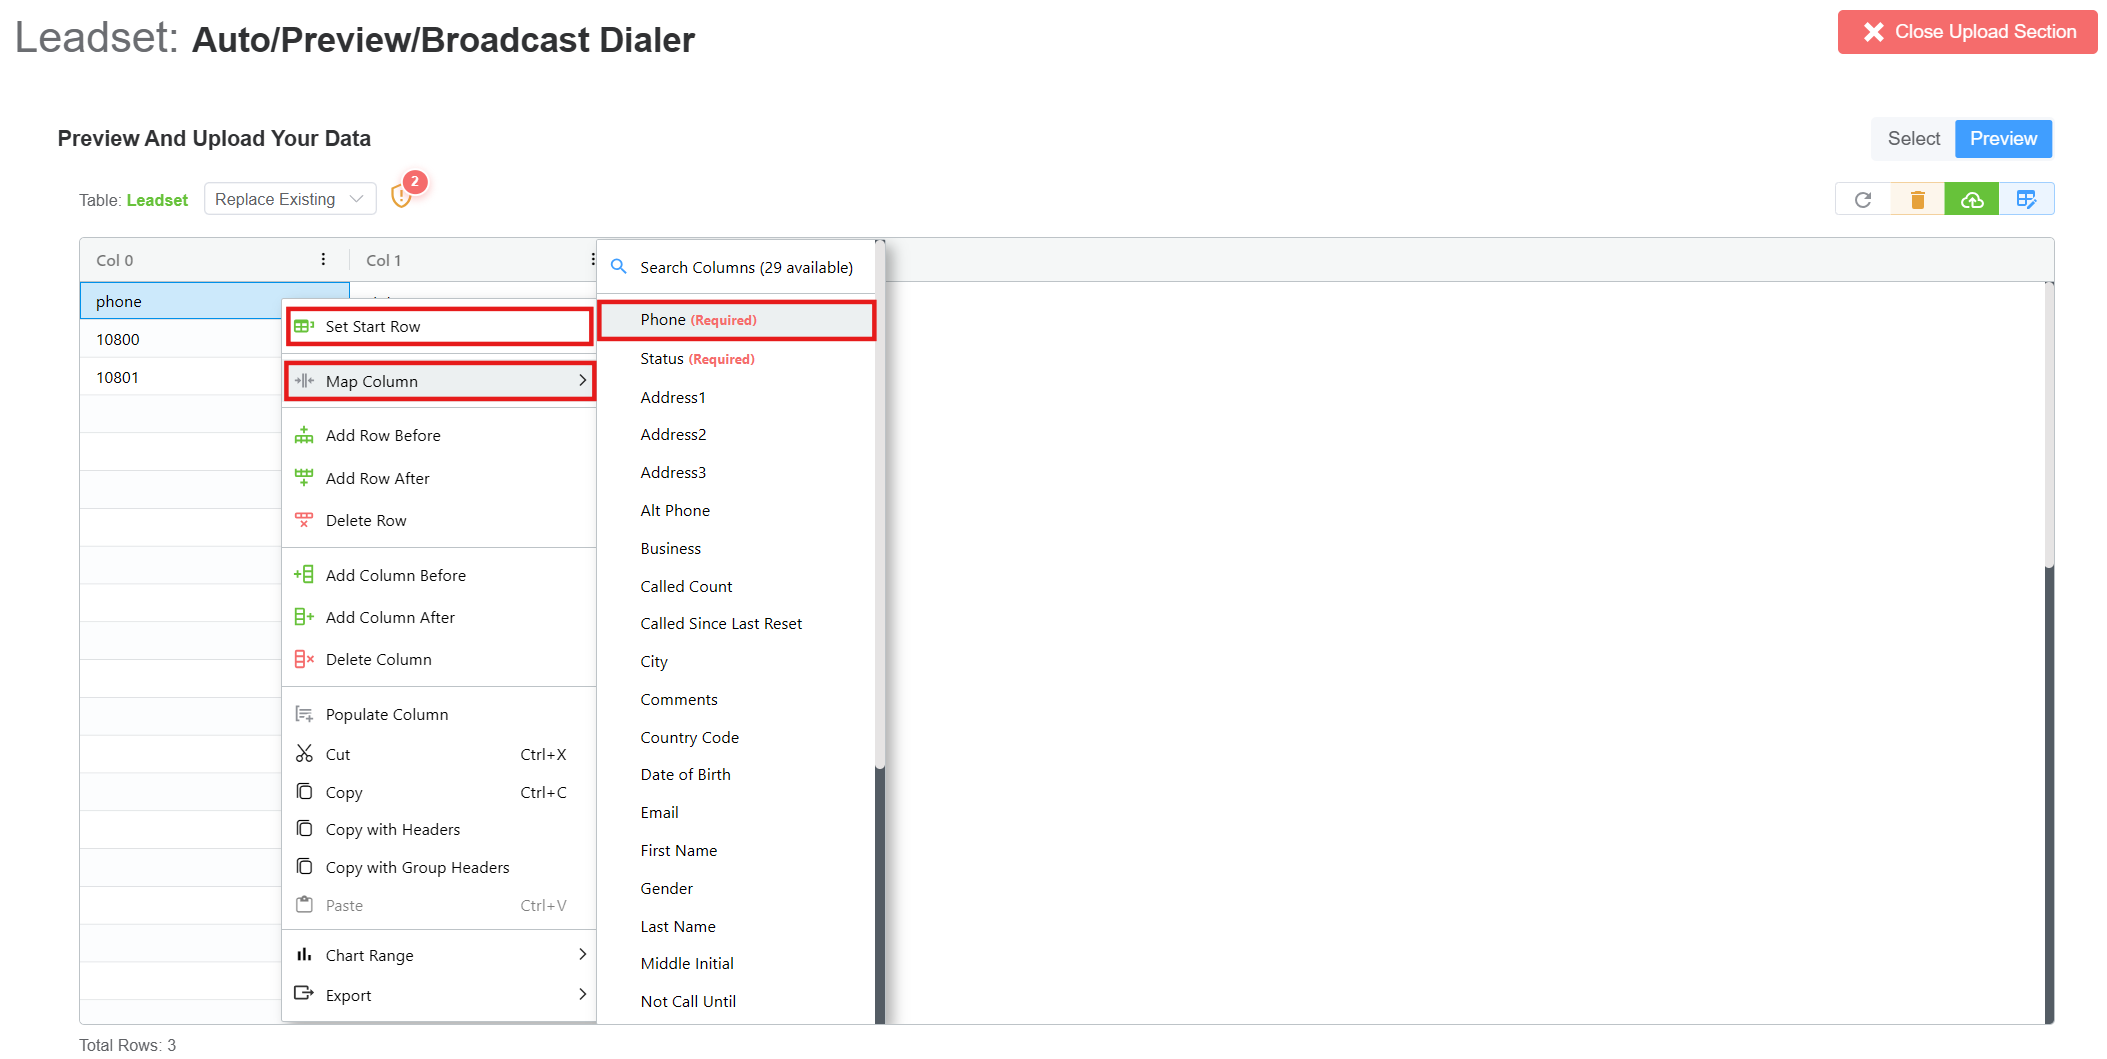Switch to the Preview view toggle
Screen dimensions: 2107x1059
coord(2003,139)
